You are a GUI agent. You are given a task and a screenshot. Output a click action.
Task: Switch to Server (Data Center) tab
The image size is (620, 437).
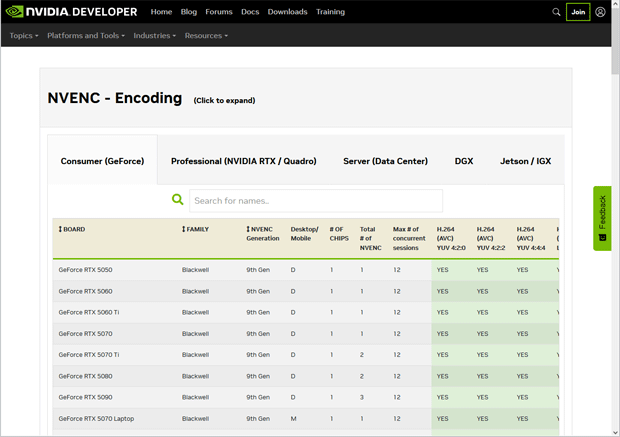tap(386, 161)
